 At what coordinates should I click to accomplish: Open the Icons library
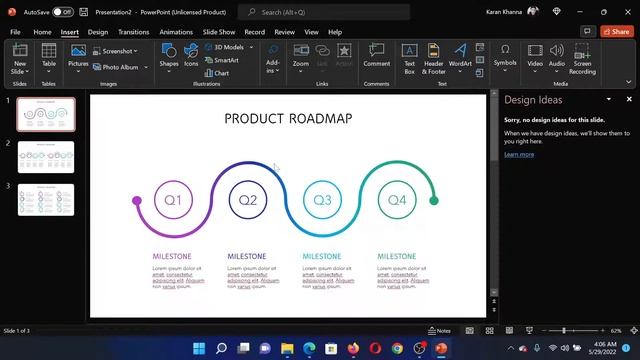coord(191,55)
